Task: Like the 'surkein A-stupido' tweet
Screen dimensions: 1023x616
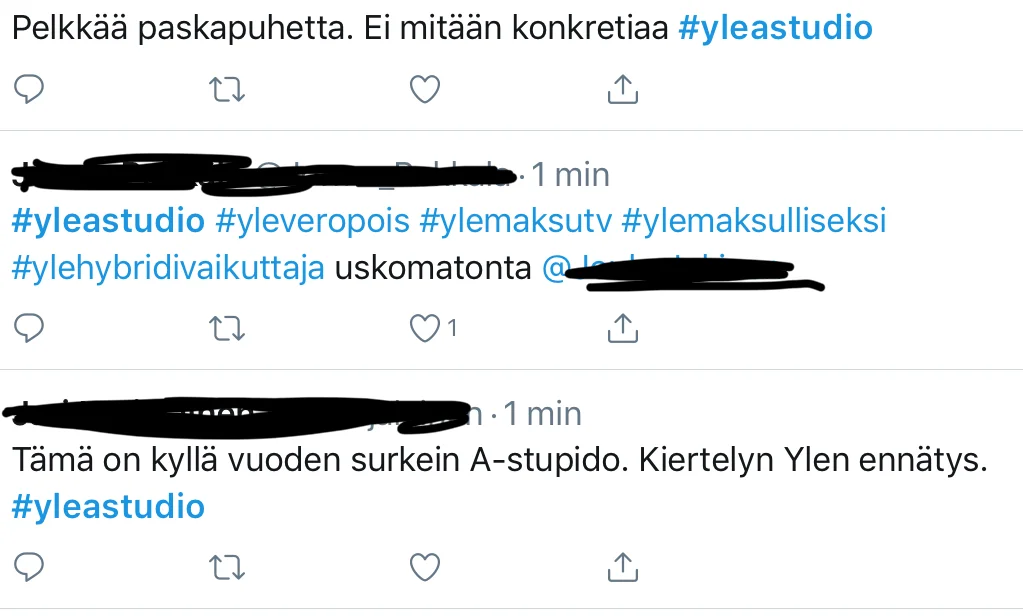Action: tap(425, 567)
